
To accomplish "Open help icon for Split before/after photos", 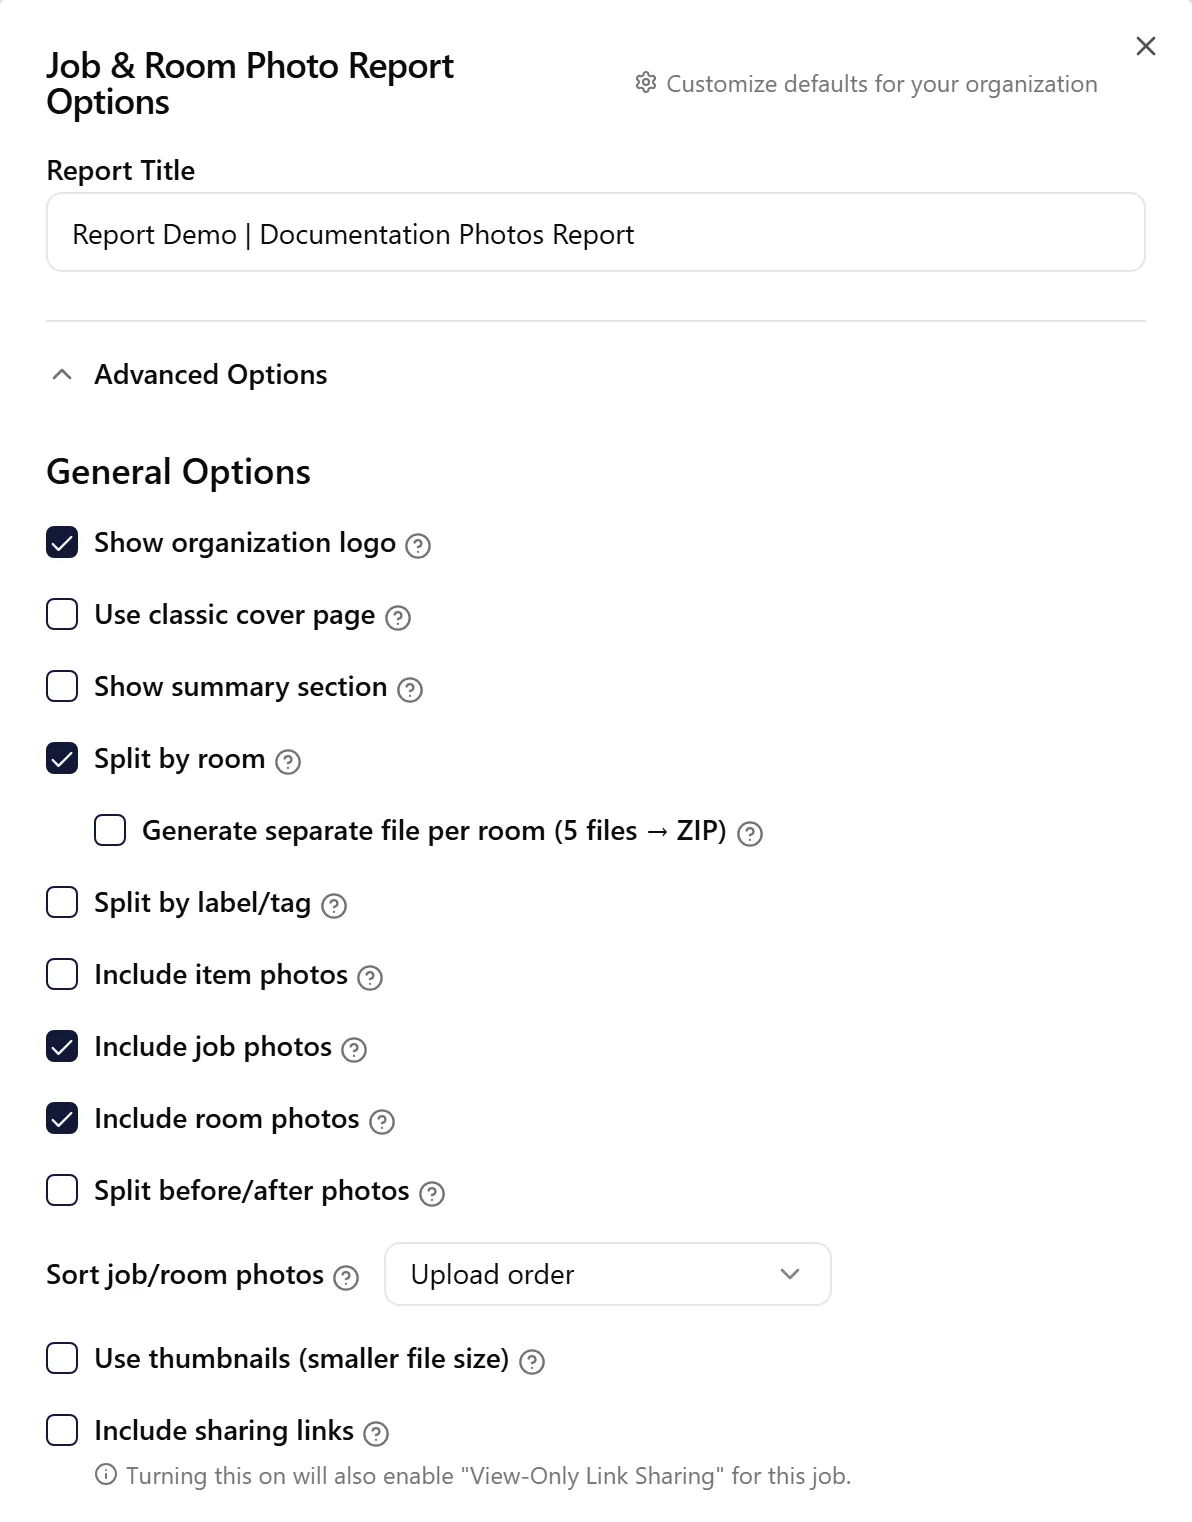I will [x=432, y=1194].
